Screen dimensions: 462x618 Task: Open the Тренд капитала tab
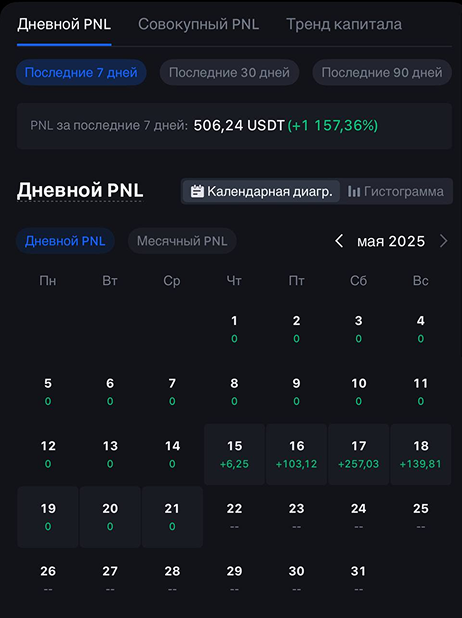click(344, 24)
